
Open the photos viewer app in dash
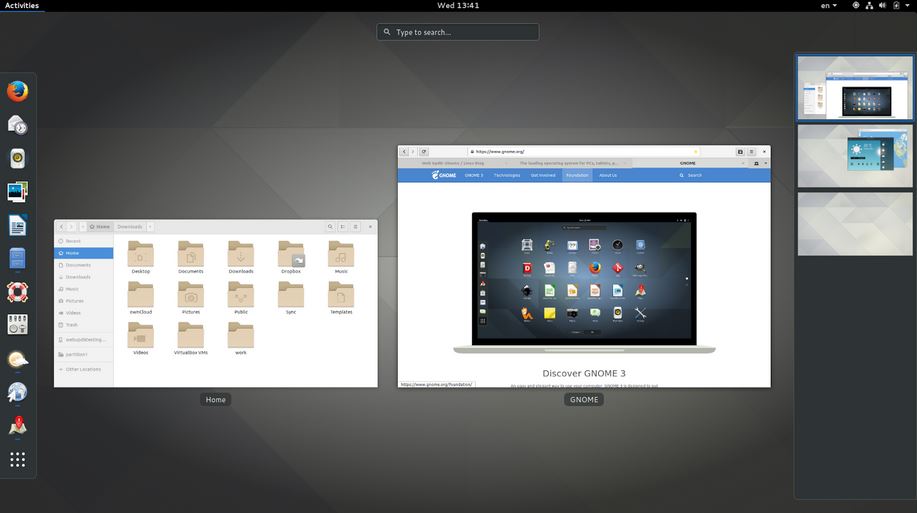18,192
